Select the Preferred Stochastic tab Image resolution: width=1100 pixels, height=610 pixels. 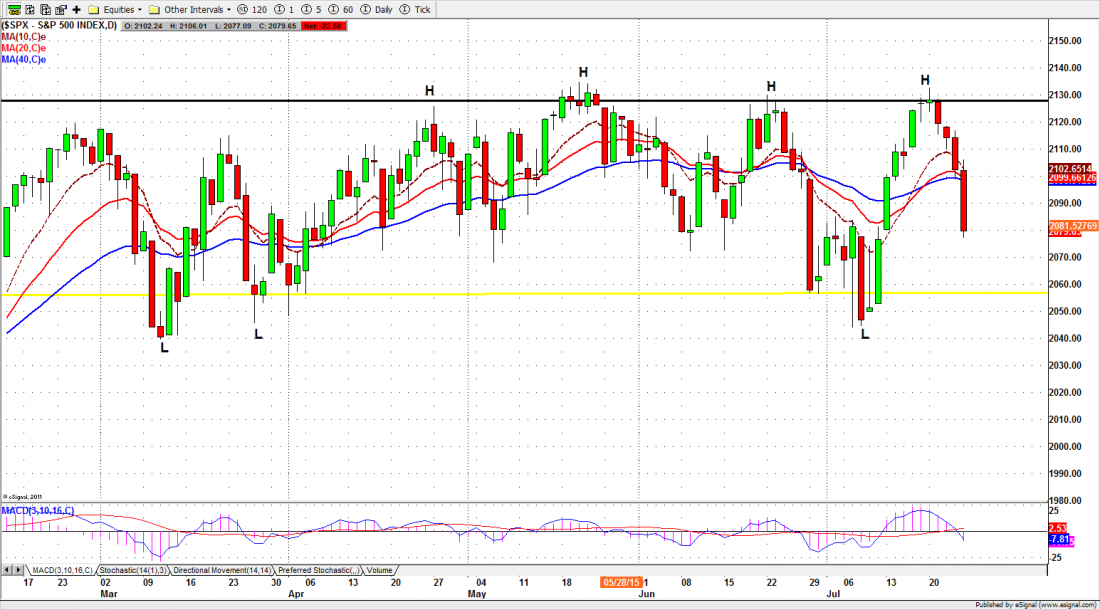(320, 570)
